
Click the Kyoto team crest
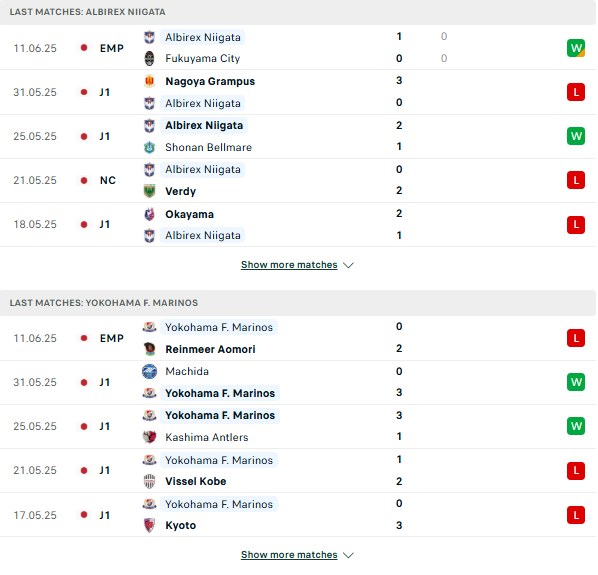tap(150, 525)
